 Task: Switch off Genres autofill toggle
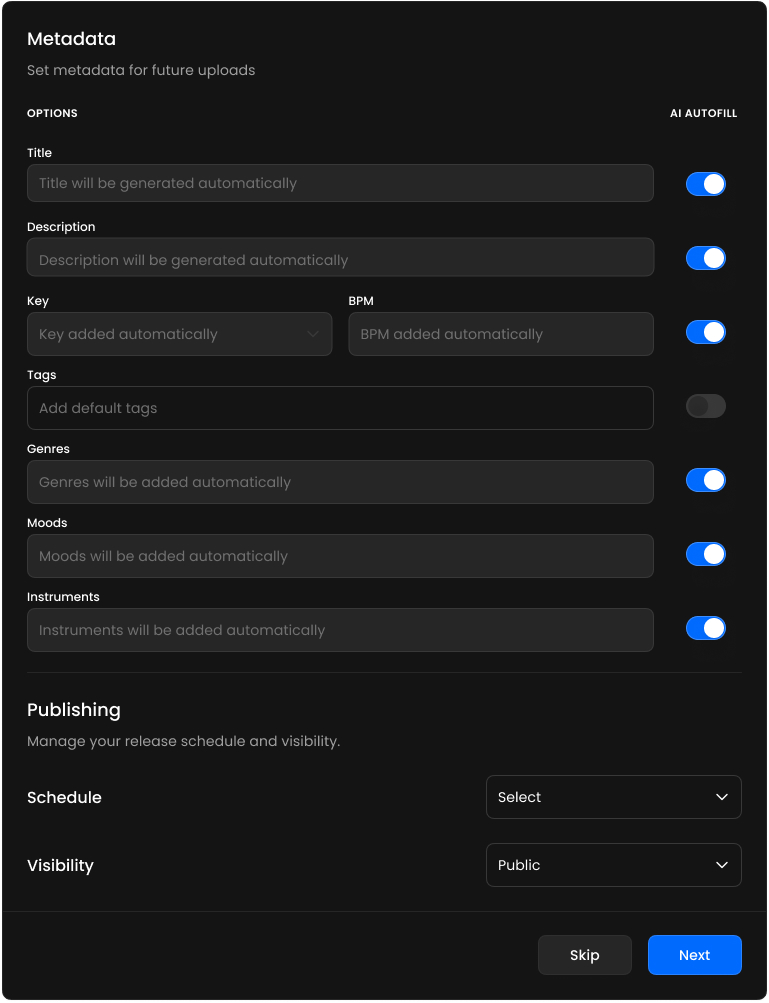click(x=705, y=480)
